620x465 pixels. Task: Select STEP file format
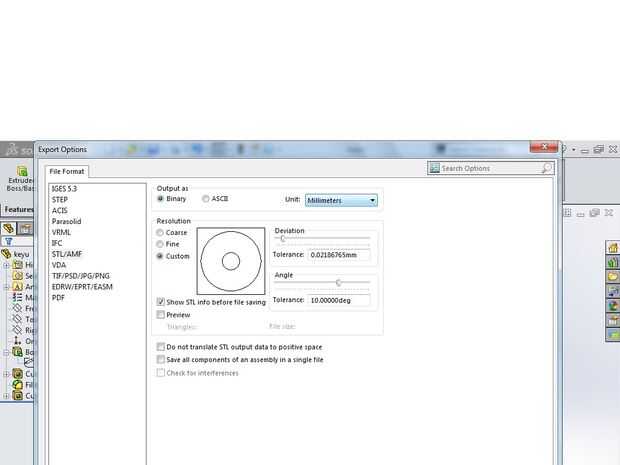tap(60, 200)
